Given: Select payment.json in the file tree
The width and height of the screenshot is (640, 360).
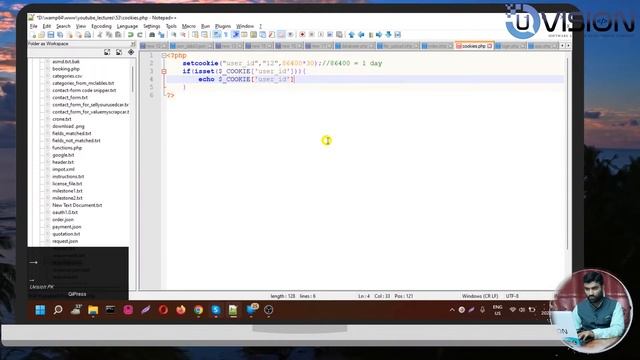Looking at the screenshot, I should pos(67,227).
